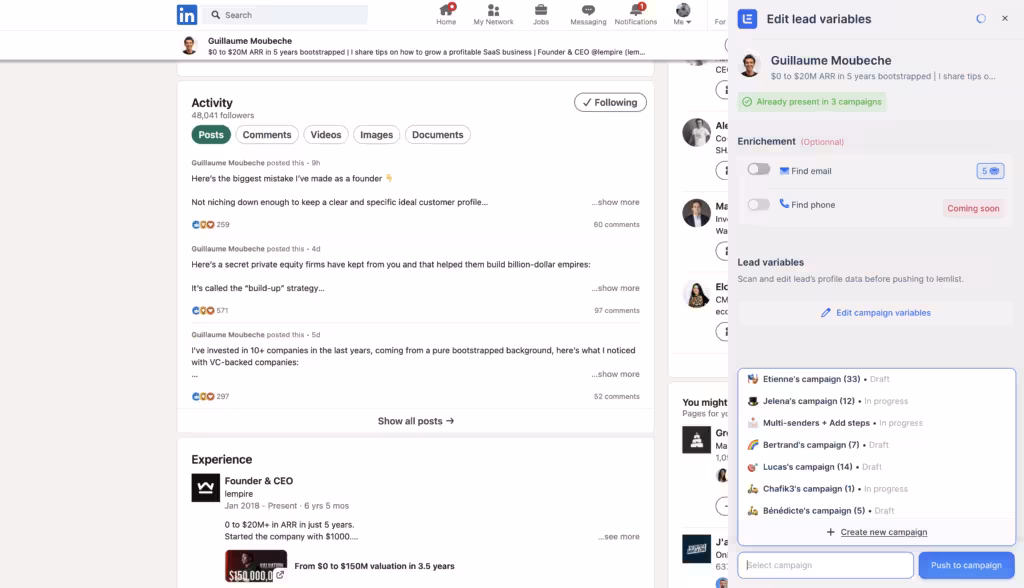Select Etienne's campaign from the list
1024x588 pixels.
coord(810,379)
